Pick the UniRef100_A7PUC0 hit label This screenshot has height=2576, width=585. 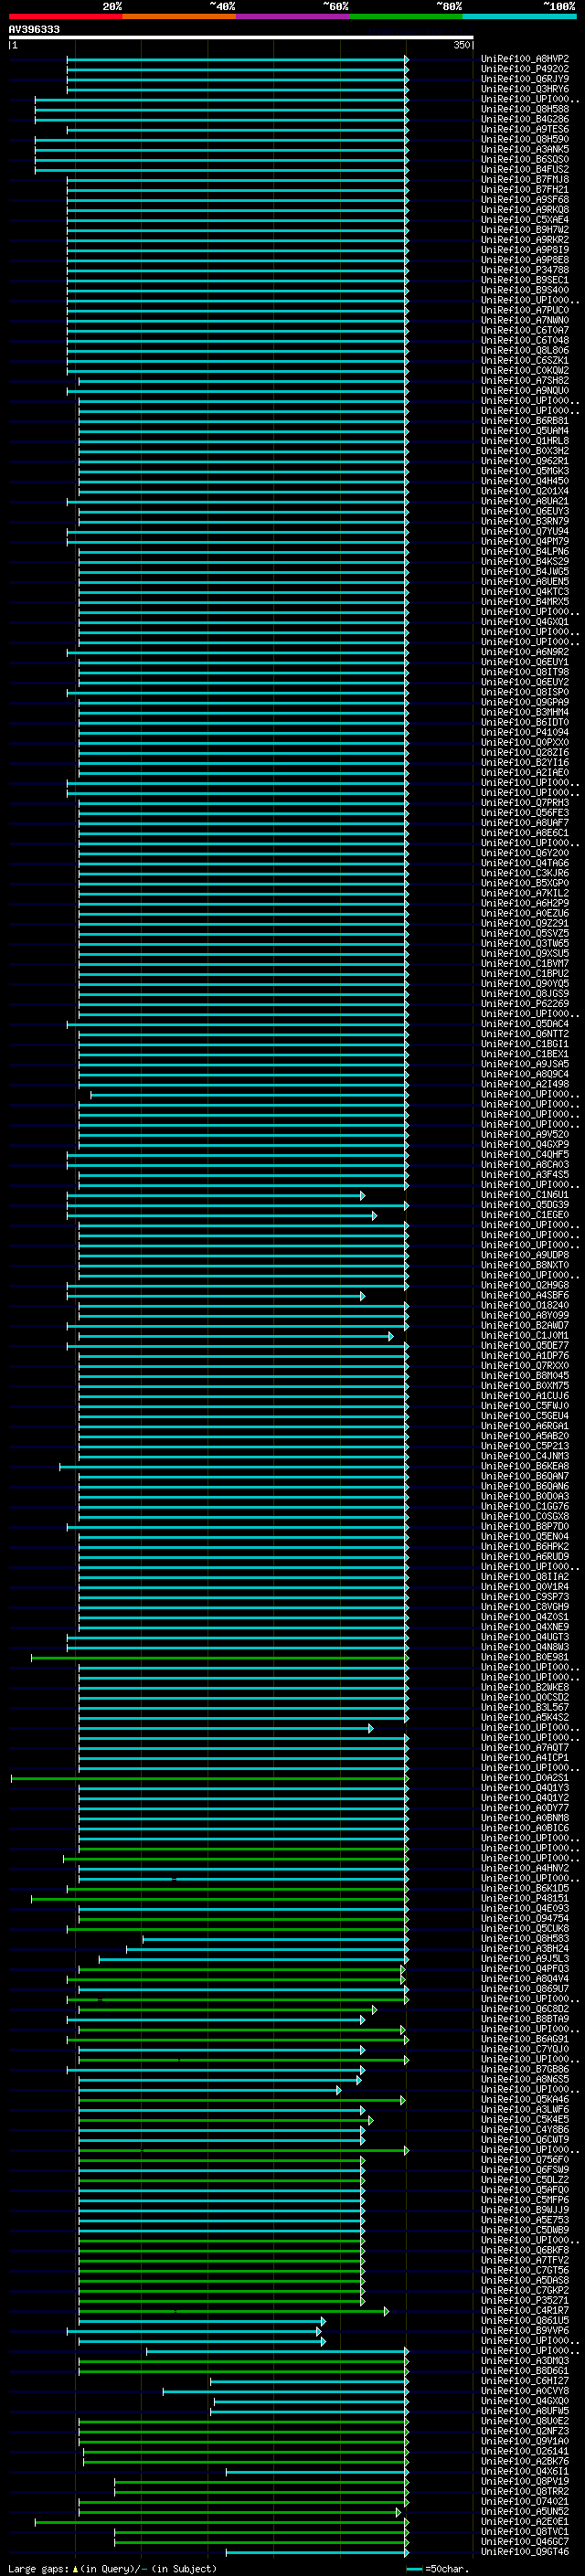(525, 310)
